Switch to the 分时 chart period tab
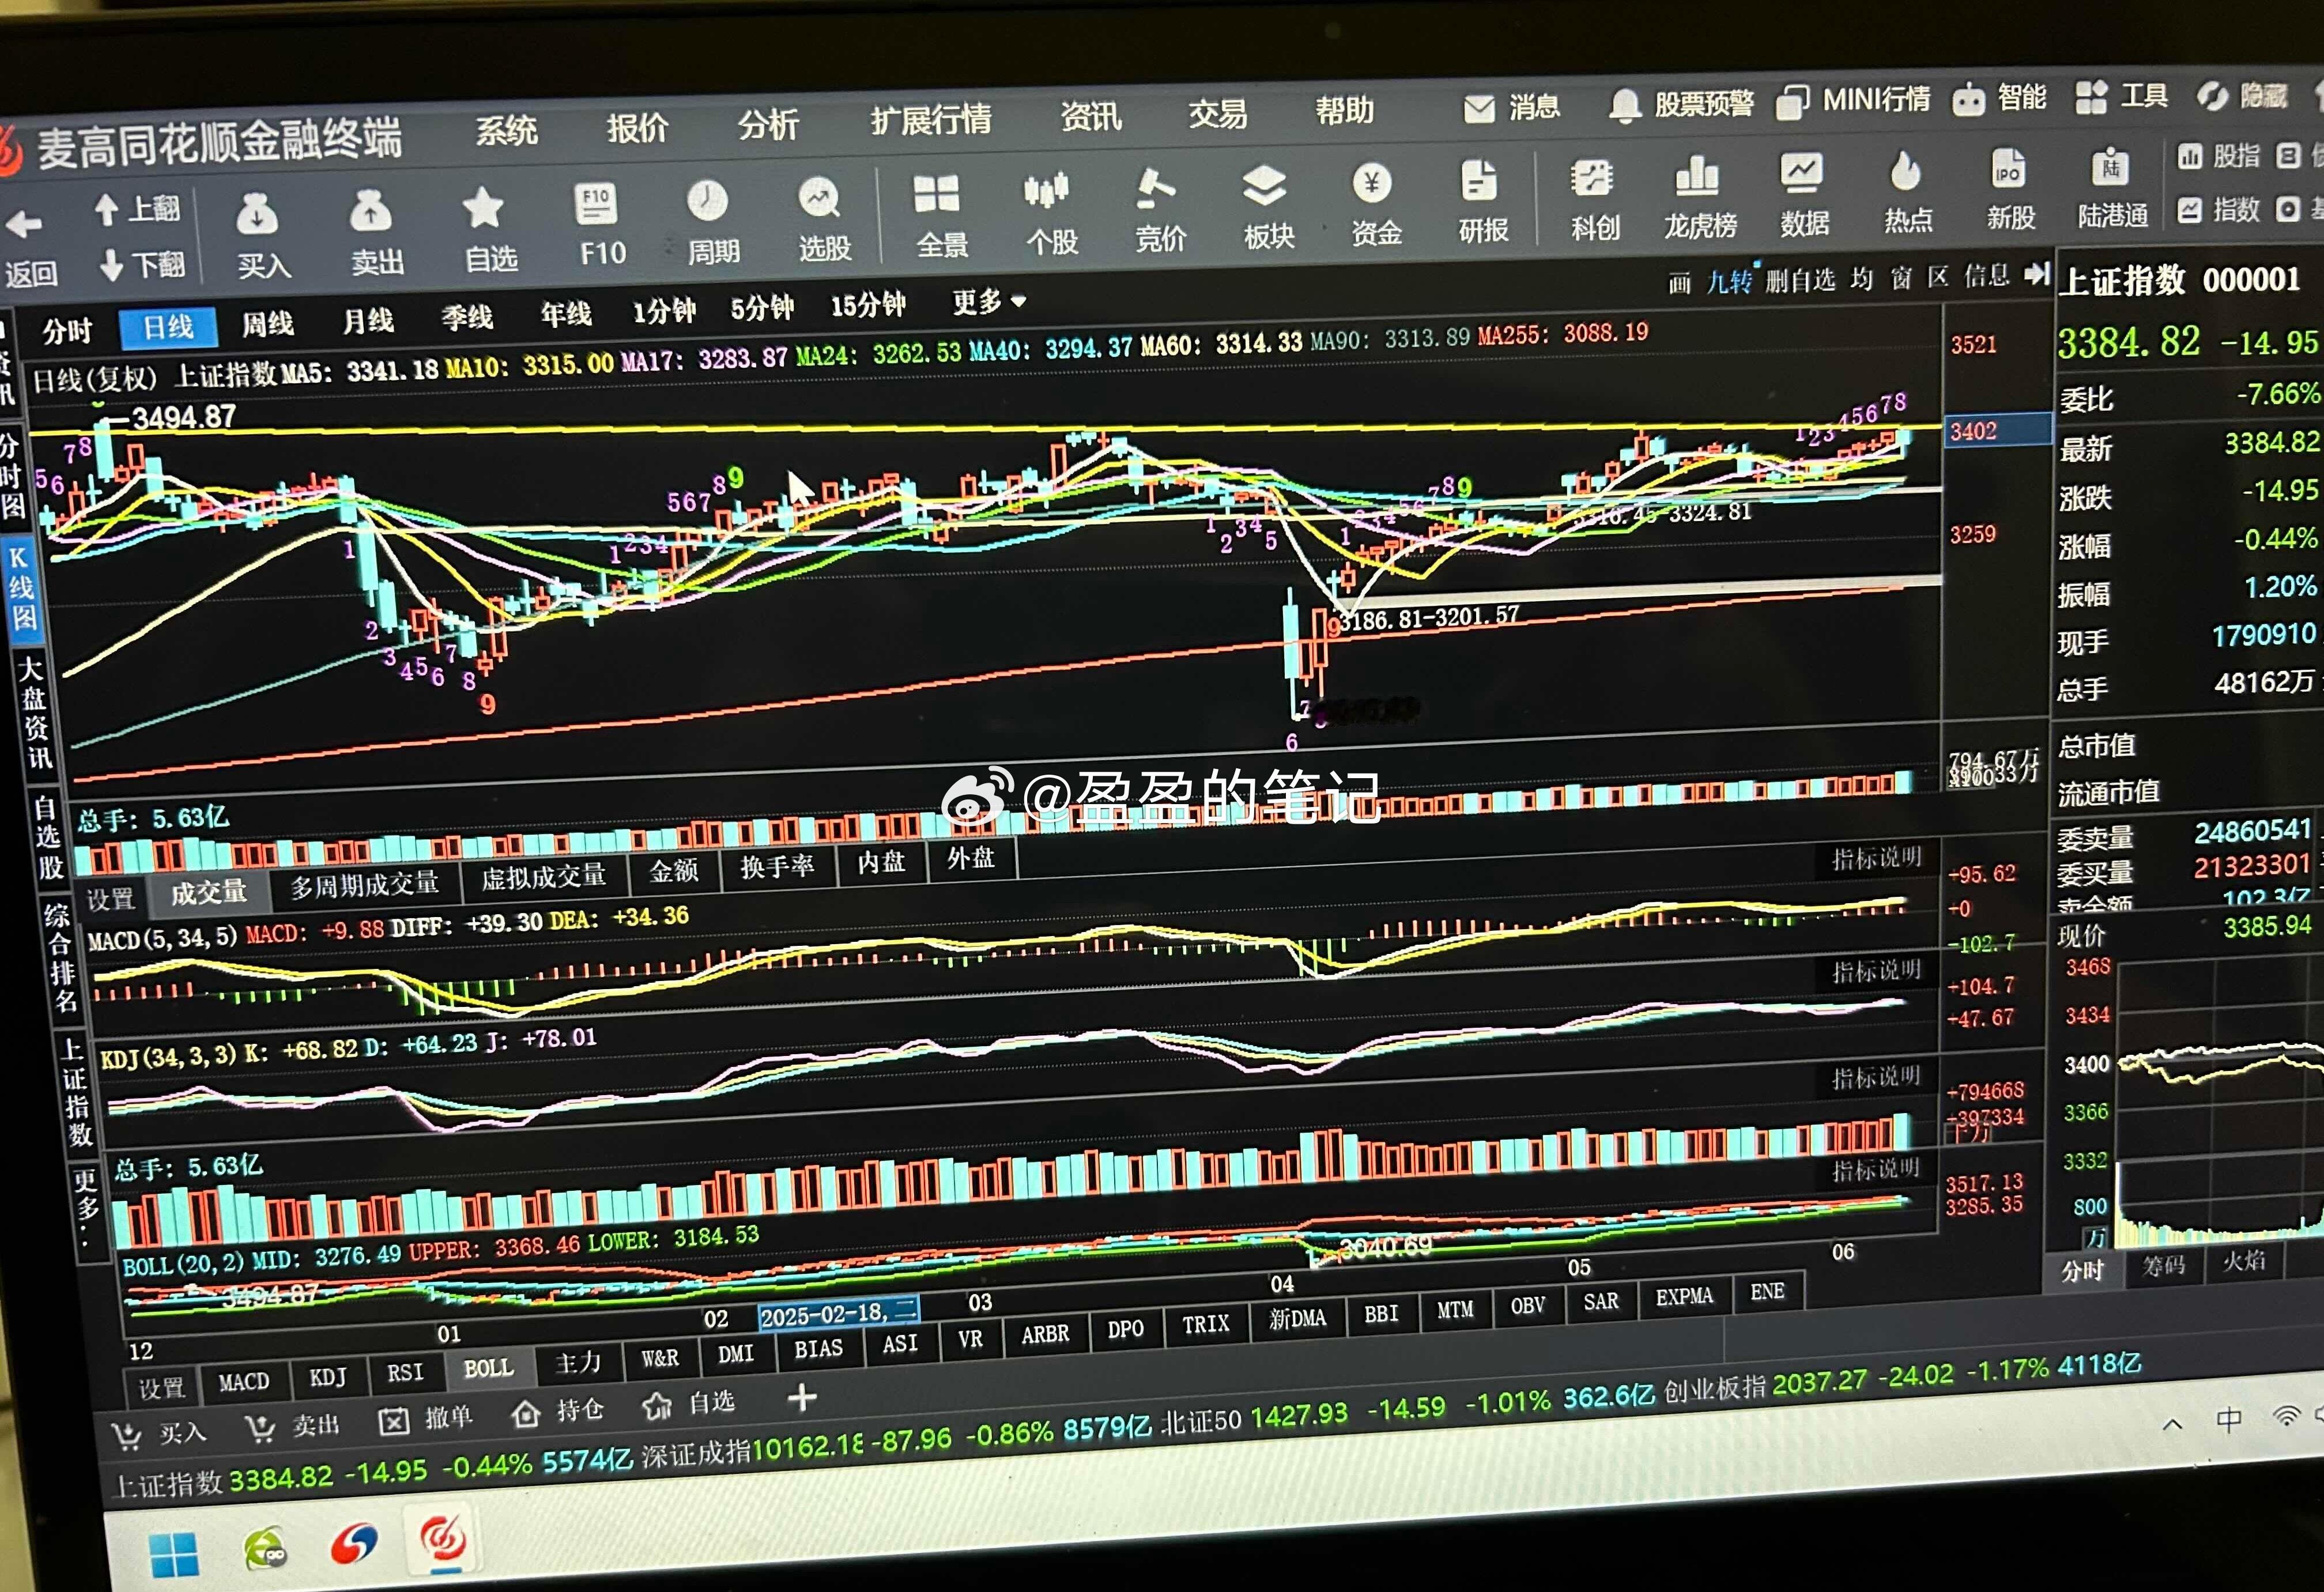The image size is (2324, 1592). click(x=67, y=330)
